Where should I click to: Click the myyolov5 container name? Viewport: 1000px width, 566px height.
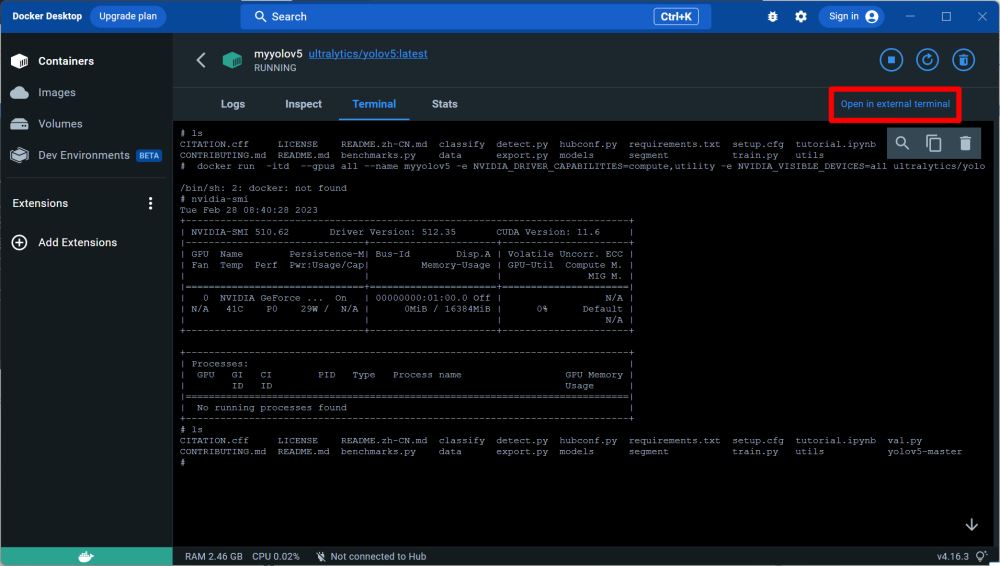click(278, 54)
